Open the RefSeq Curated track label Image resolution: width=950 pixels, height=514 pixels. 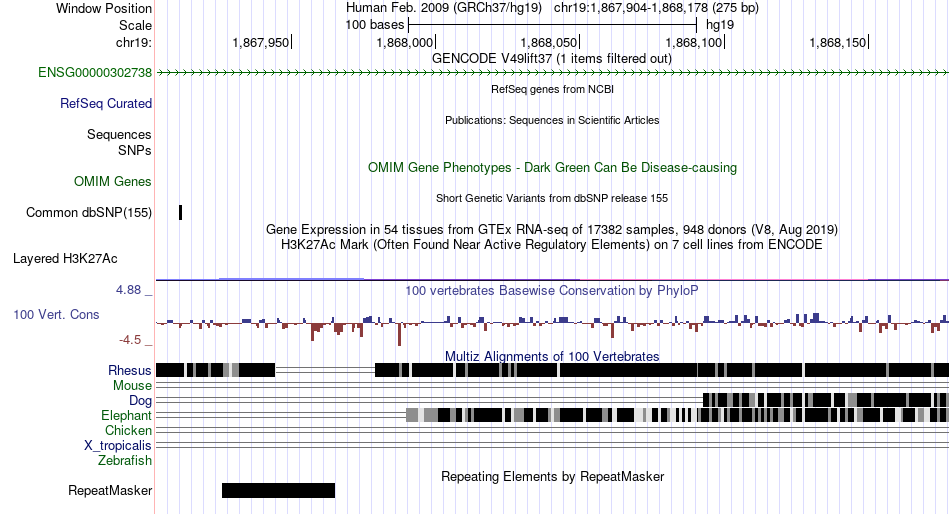[x=106, y=104]
